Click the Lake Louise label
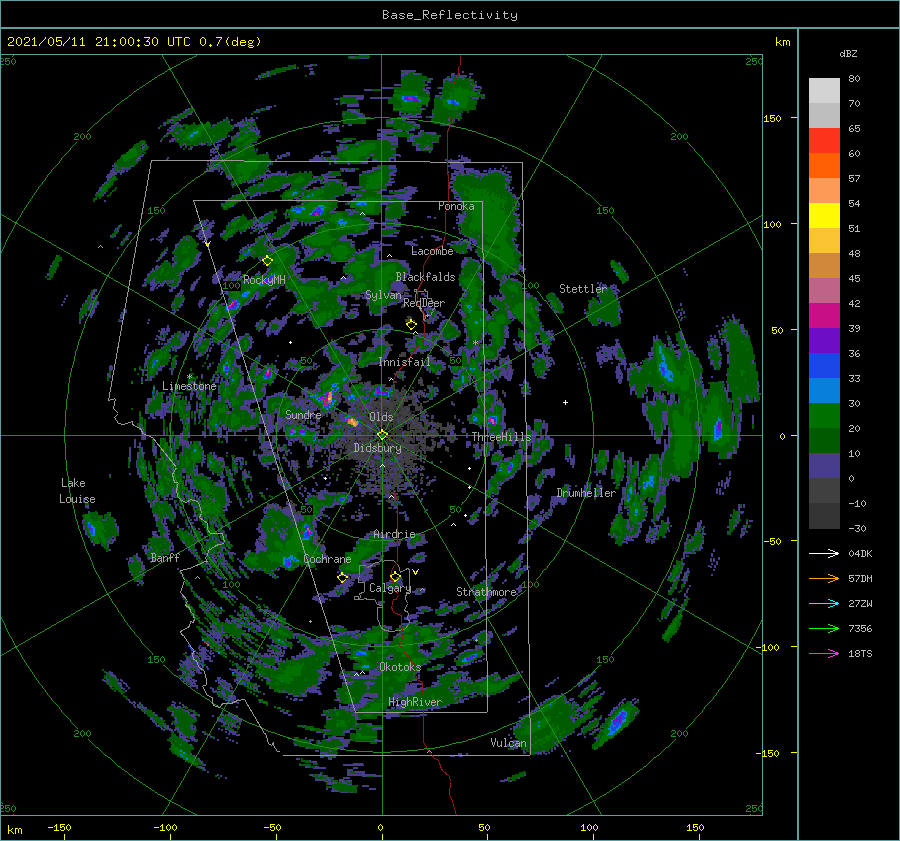Screen dimensions: 900x841 click(77, 491)
